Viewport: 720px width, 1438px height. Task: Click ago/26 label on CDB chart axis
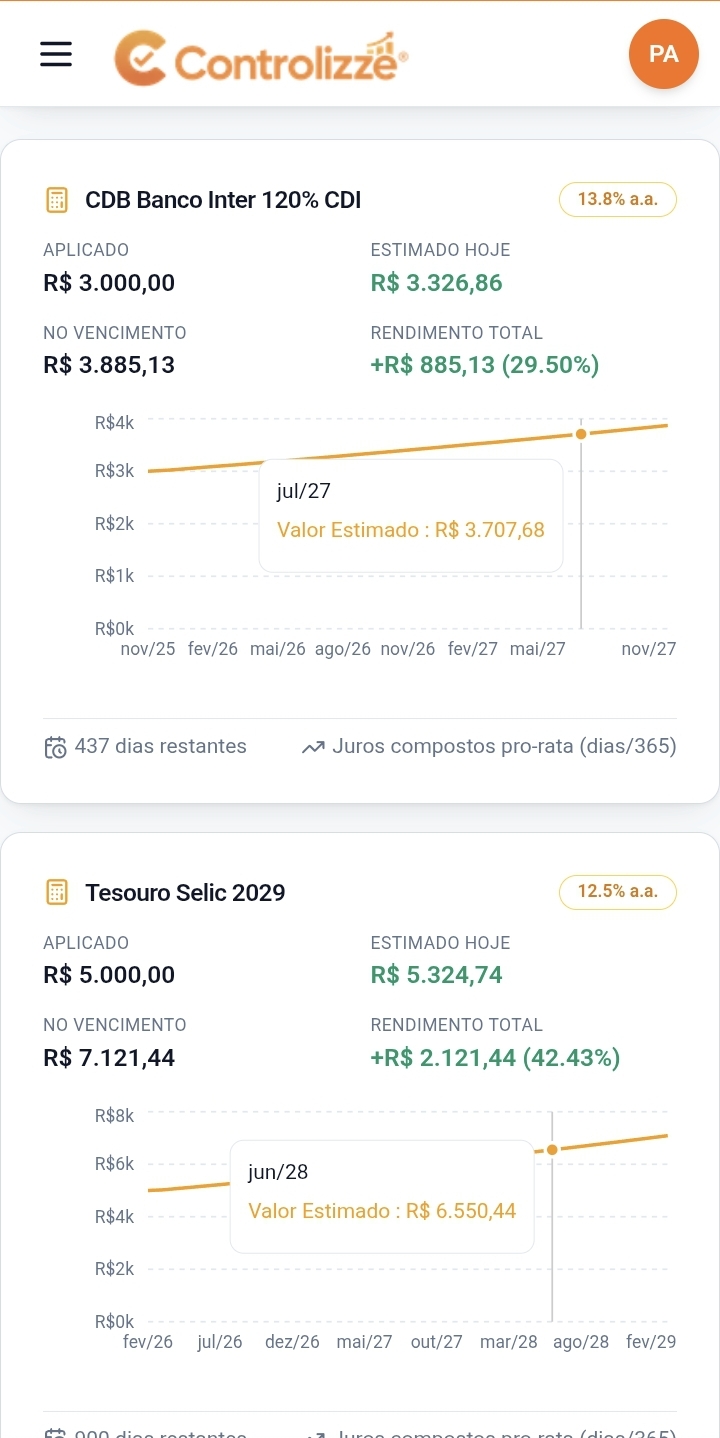pos(343,649)
